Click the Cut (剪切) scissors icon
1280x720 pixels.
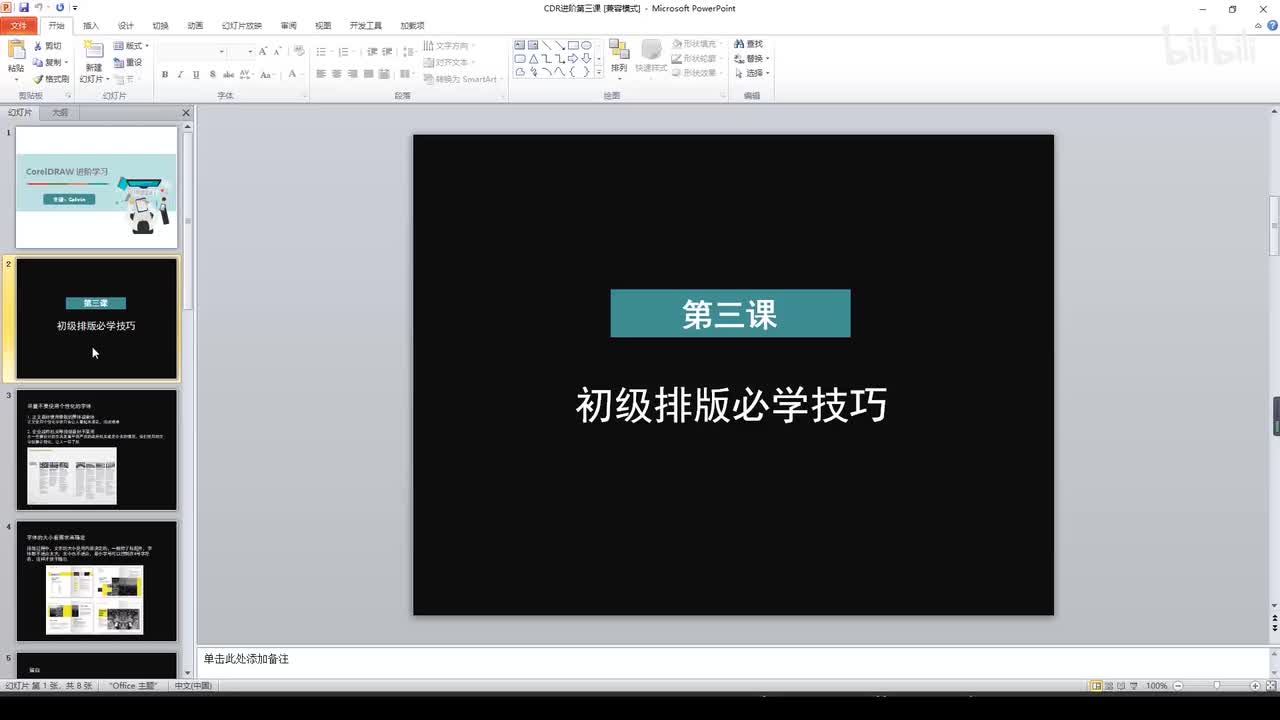click(38, 46)
